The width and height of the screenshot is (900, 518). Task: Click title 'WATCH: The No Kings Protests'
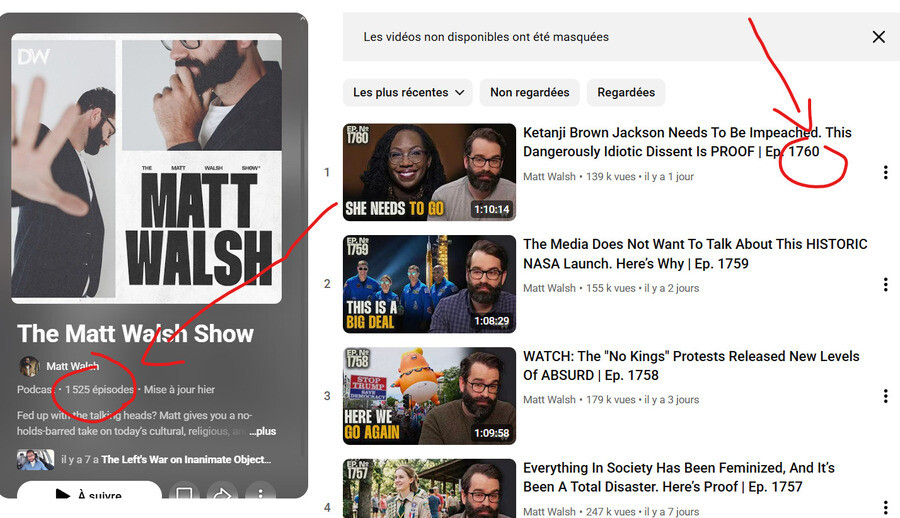pos(691,365)
